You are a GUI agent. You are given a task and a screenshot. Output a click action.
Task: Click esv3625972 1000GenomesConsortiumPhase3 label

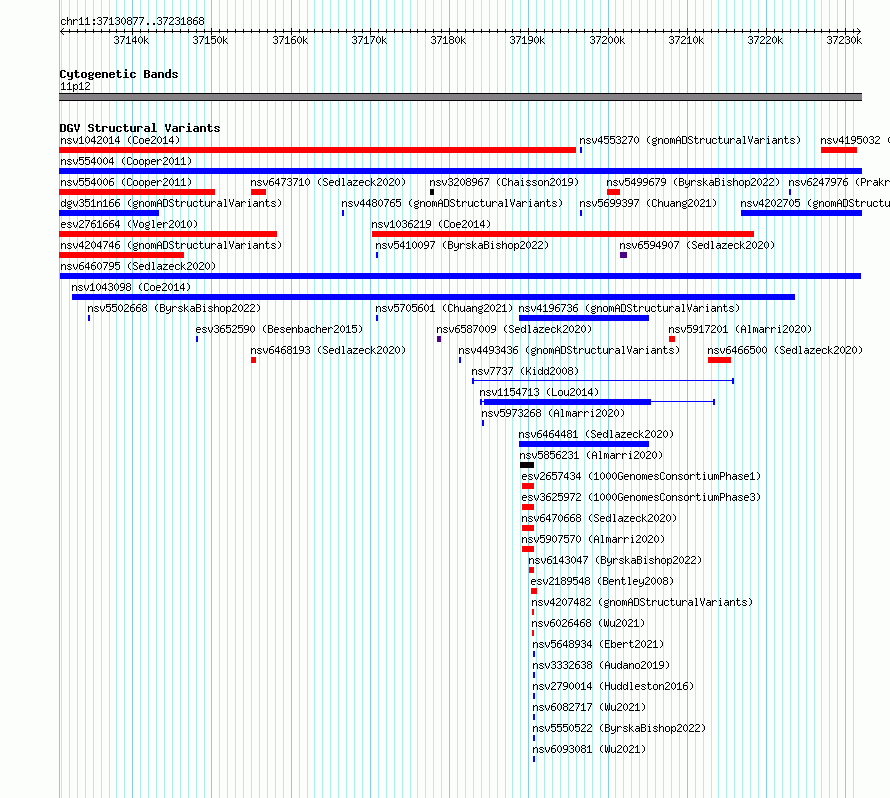(x=641, y=497)
